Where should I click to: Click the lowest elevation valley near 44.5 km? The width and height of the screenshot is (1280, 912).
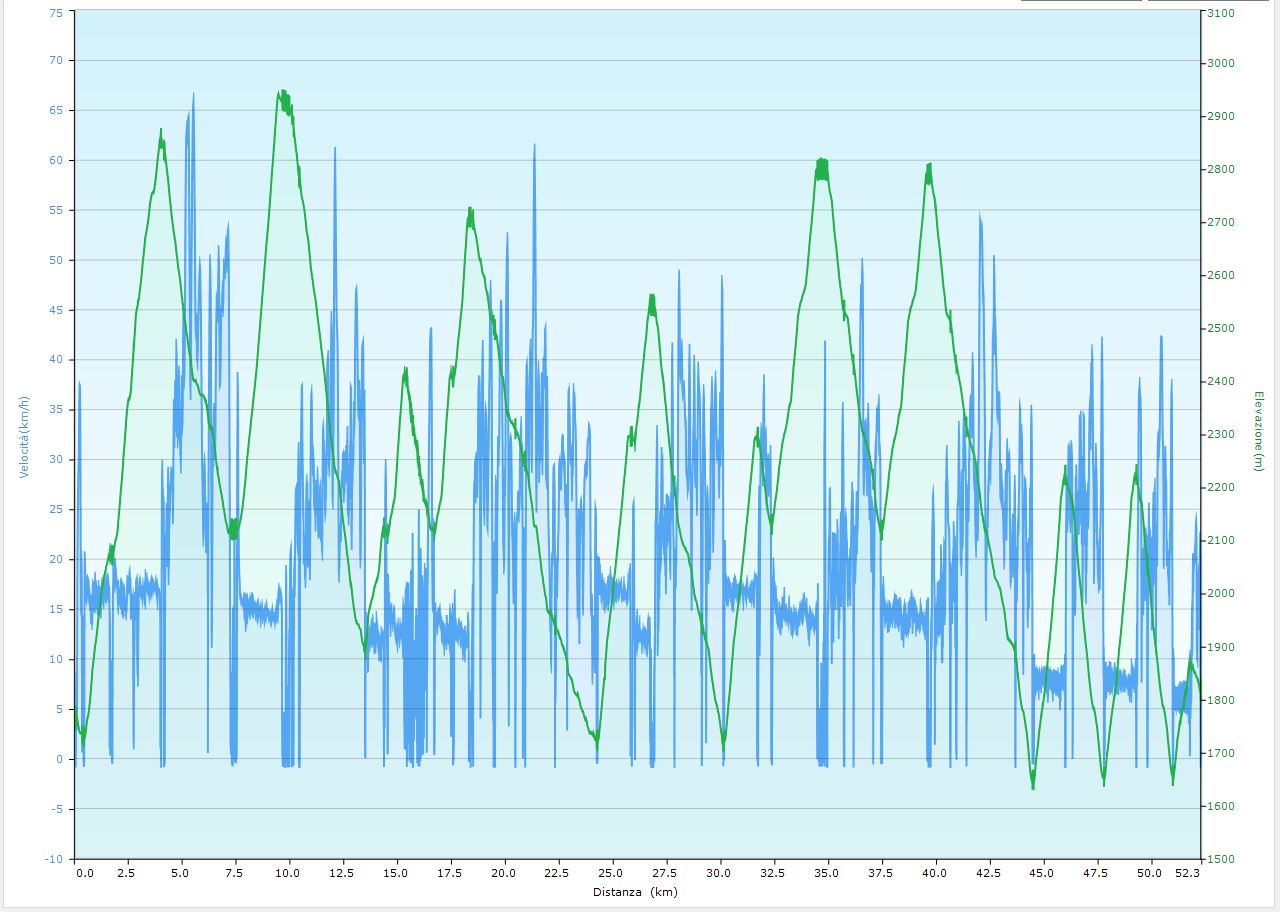pos(1033,786)
